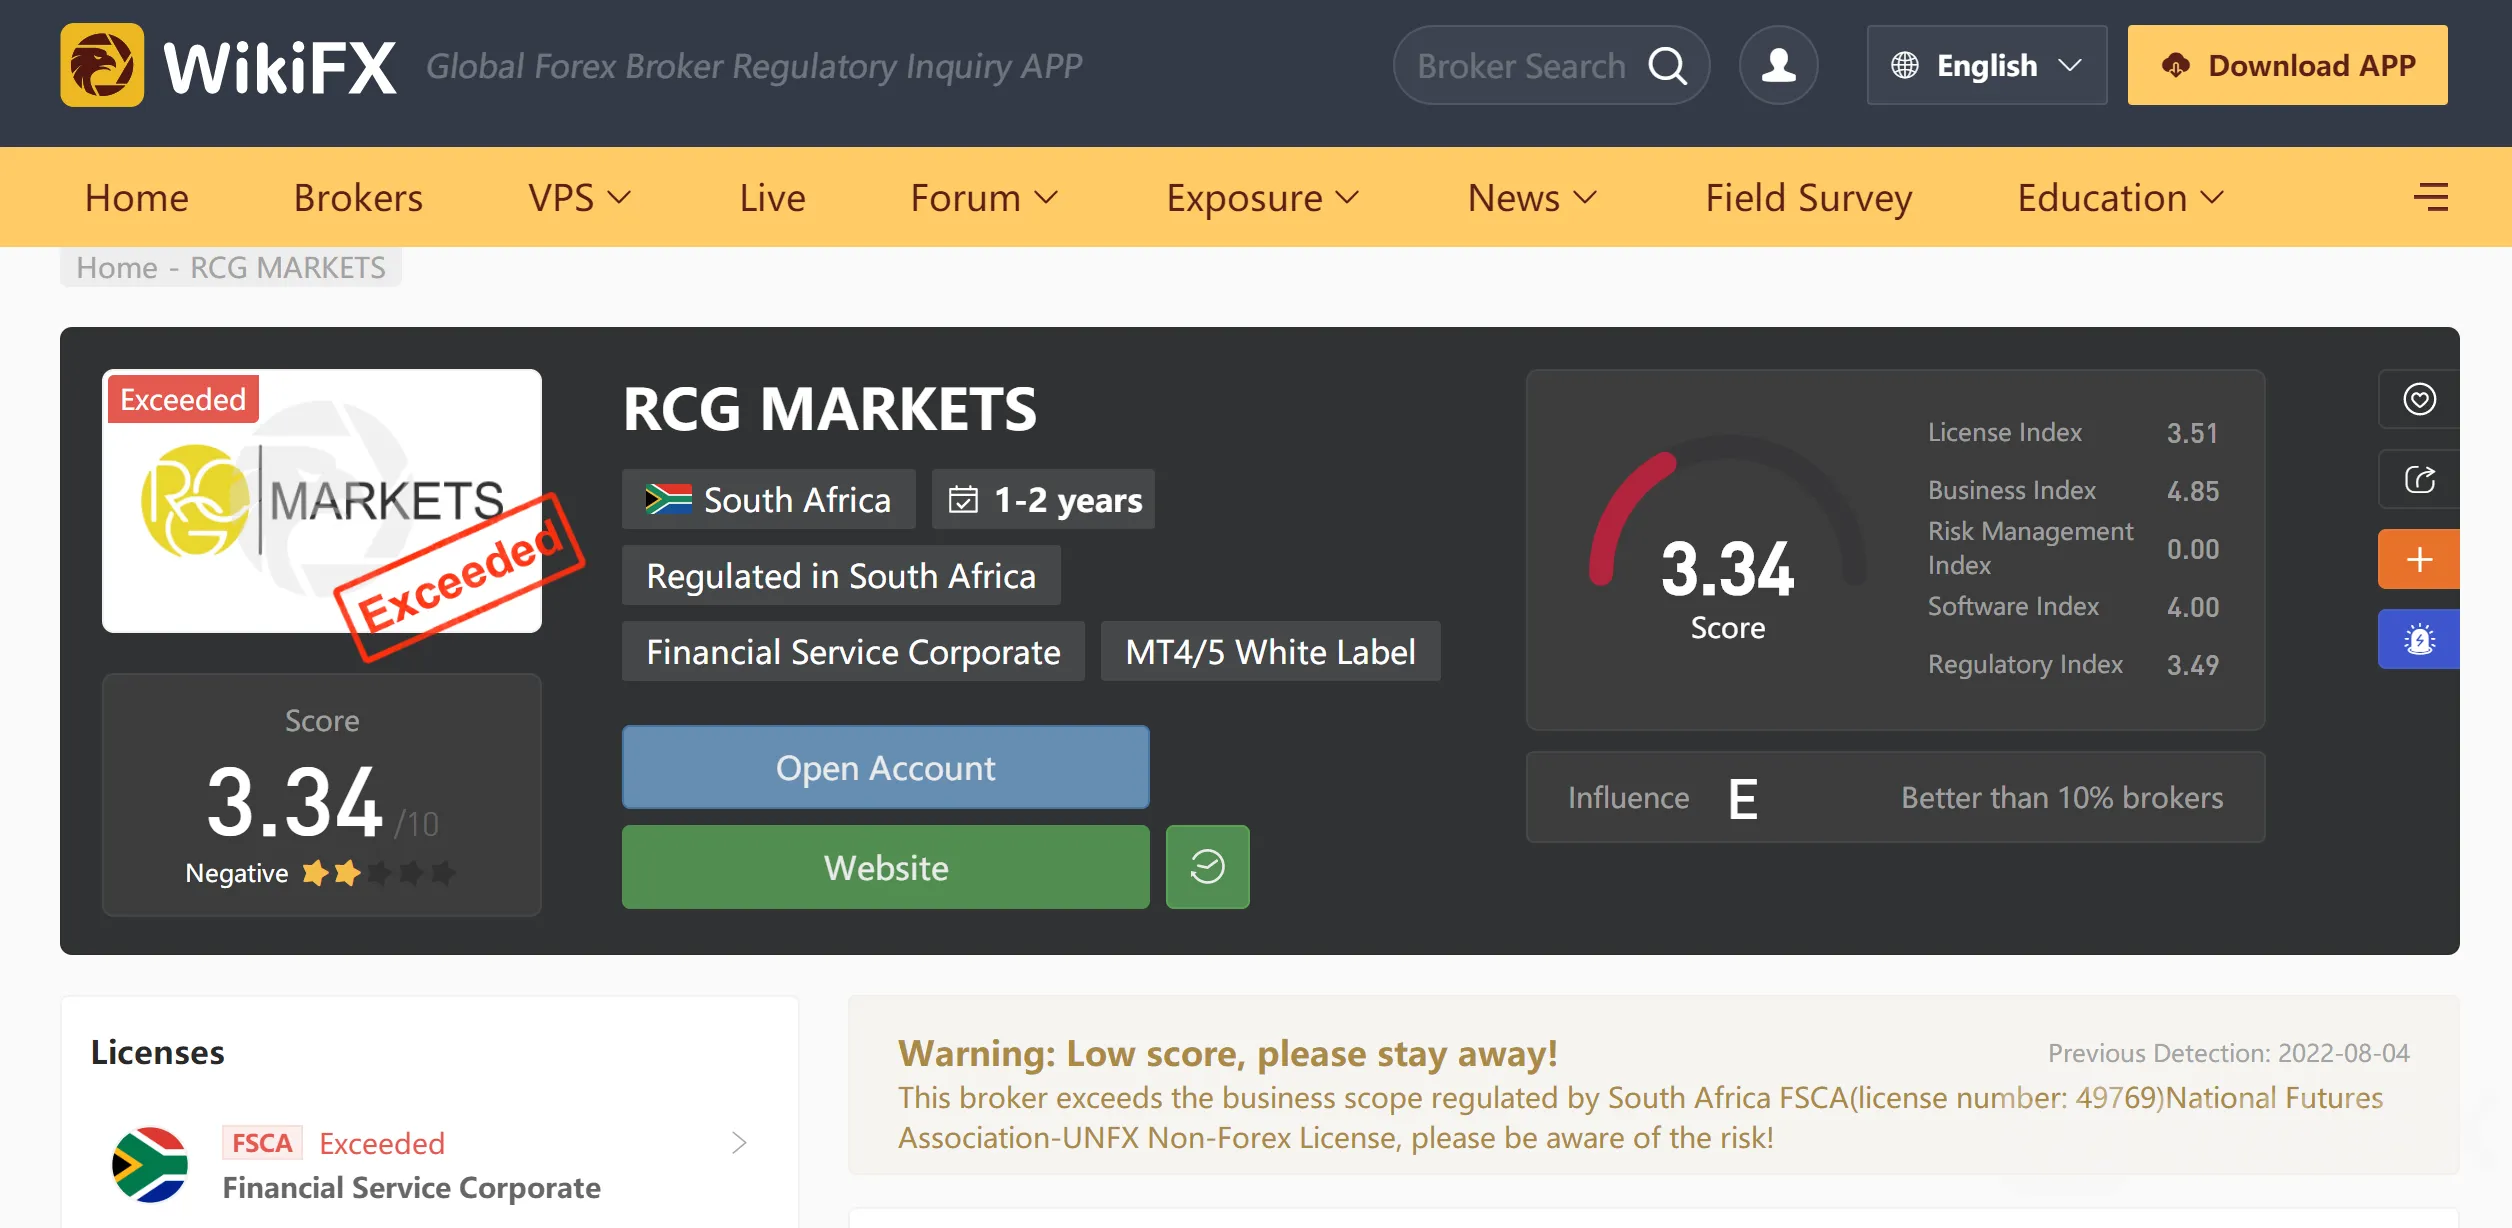Expand the News menu dropdown

(1532, 197)
